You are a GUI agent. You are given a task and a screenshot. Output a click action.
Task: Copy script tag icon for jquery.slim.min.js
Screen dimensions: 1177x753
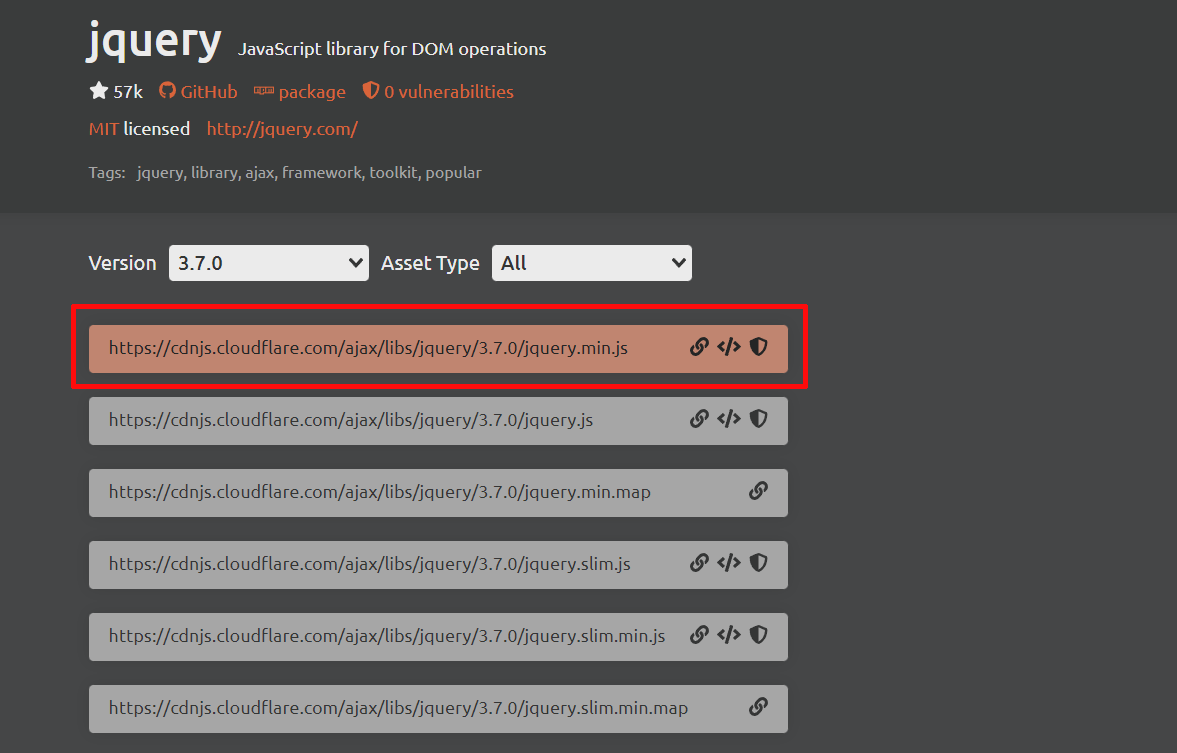click(729, 635)
